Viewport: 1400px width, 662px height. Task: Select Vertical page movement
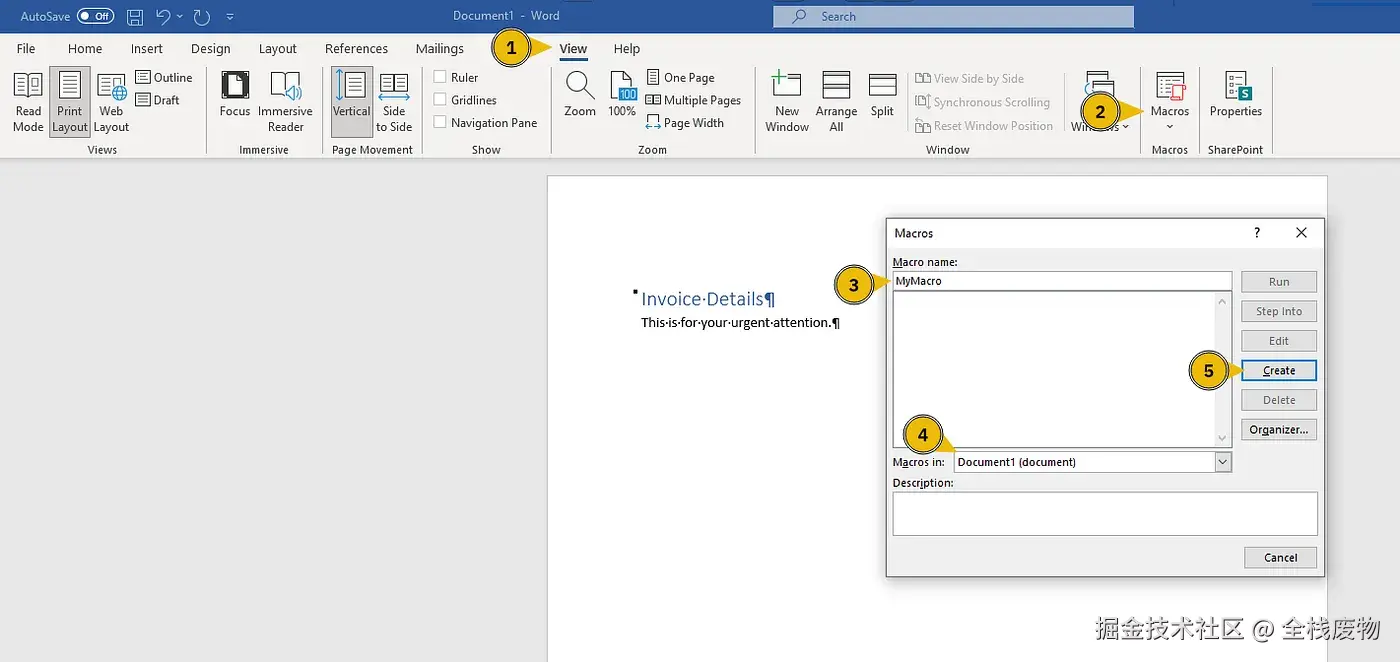pos(352,101)
